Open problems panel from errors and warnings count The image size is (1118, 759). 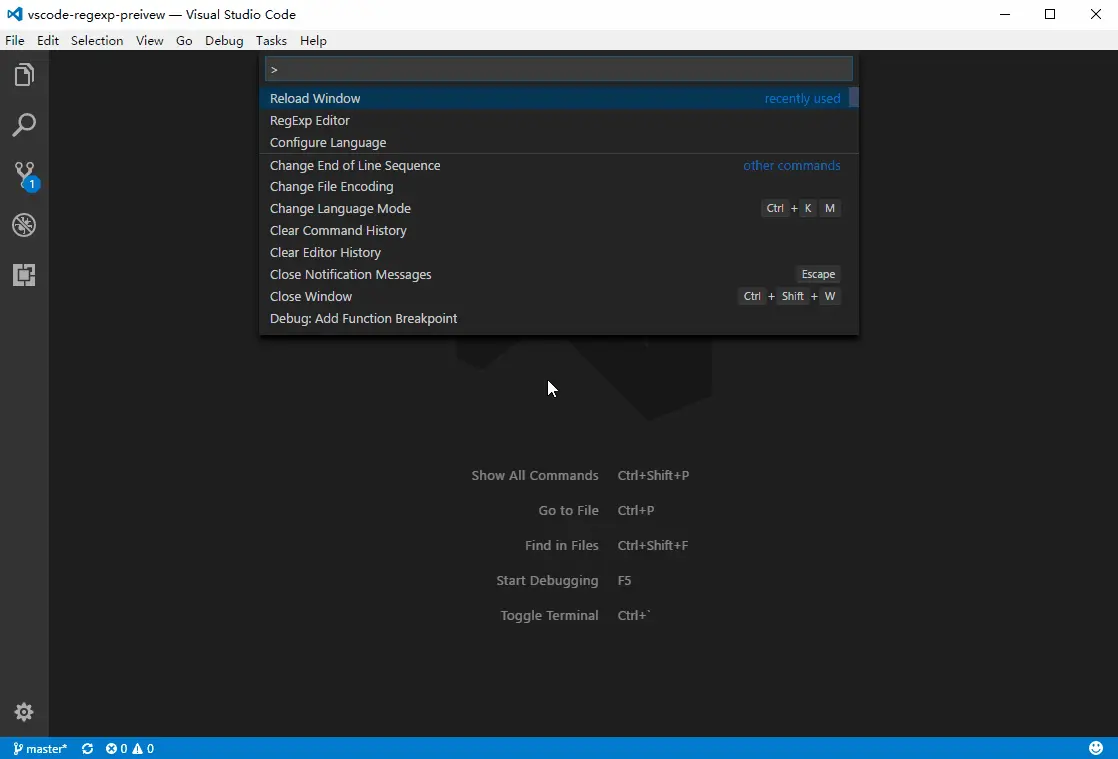[130, 748]
